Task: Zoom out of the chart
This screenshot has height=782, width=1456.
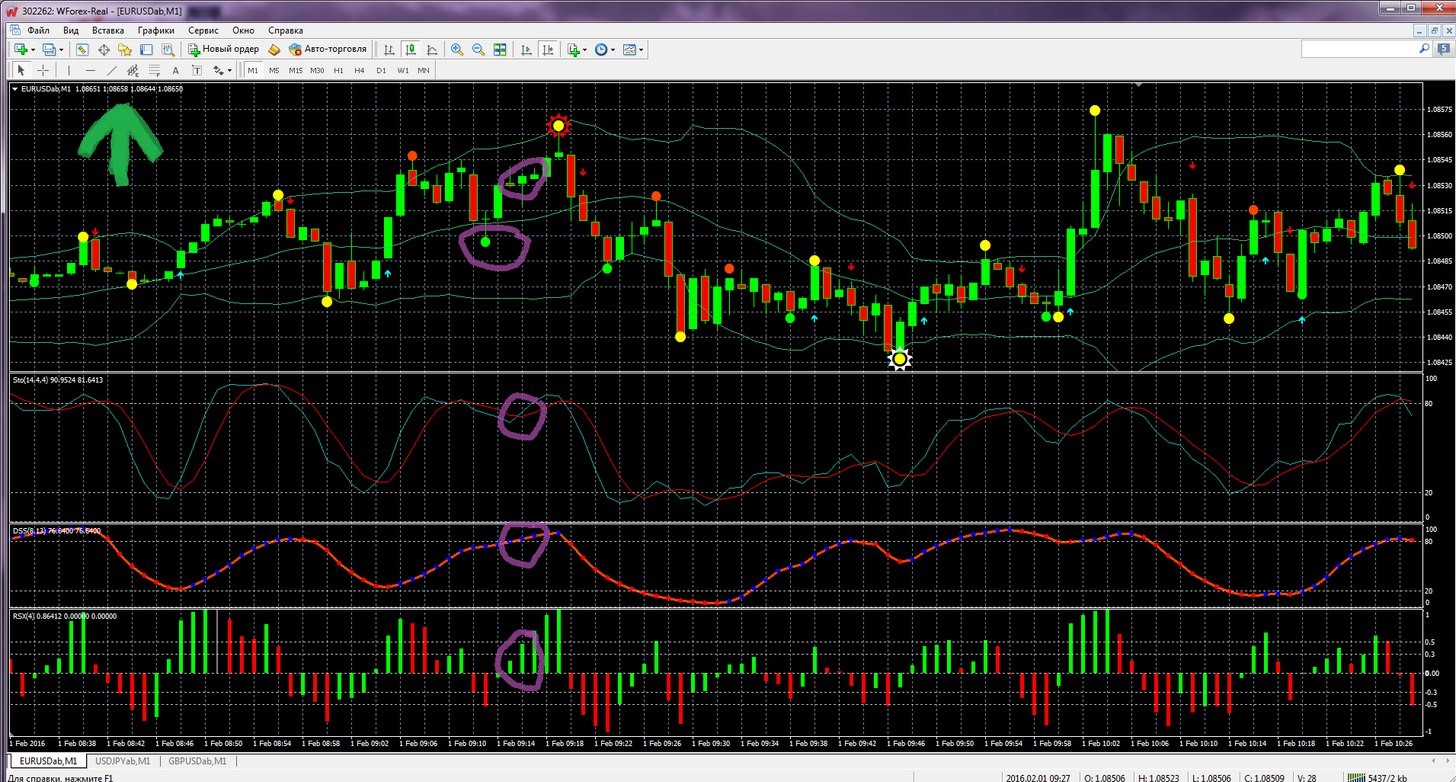Action: click(478, 49)
